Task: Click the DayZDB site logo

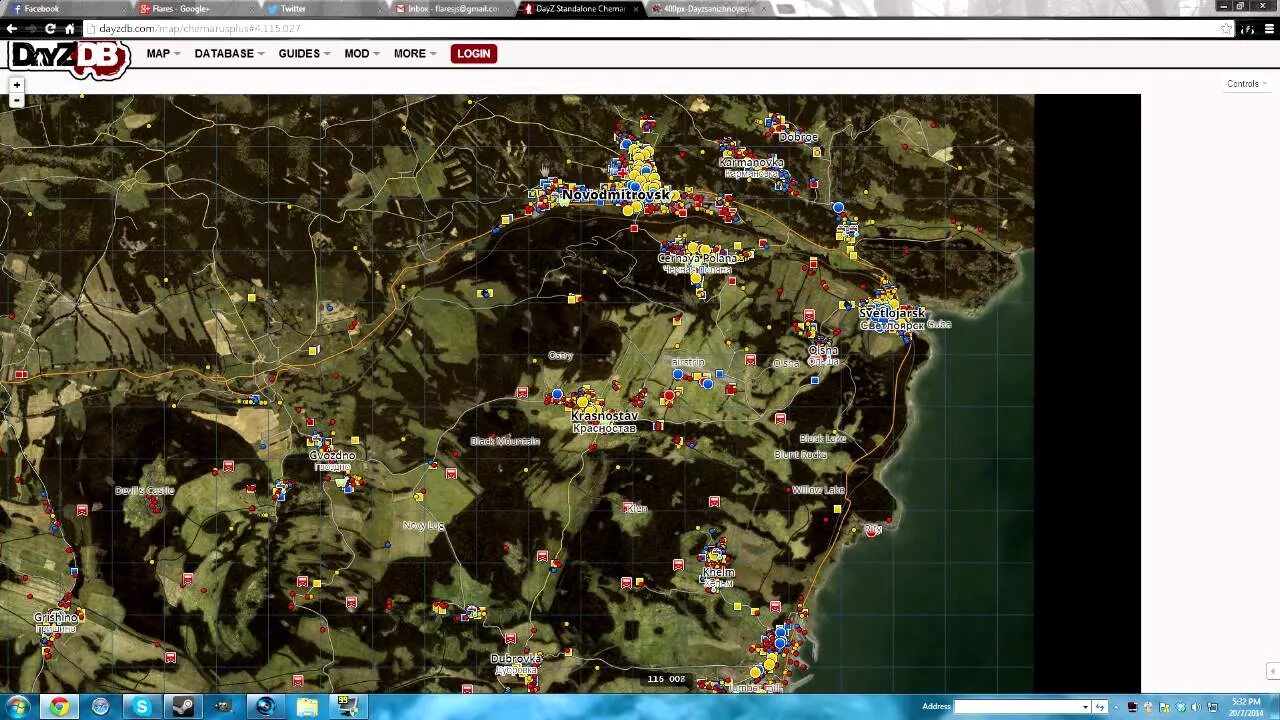Action: [x=69, y=59]
